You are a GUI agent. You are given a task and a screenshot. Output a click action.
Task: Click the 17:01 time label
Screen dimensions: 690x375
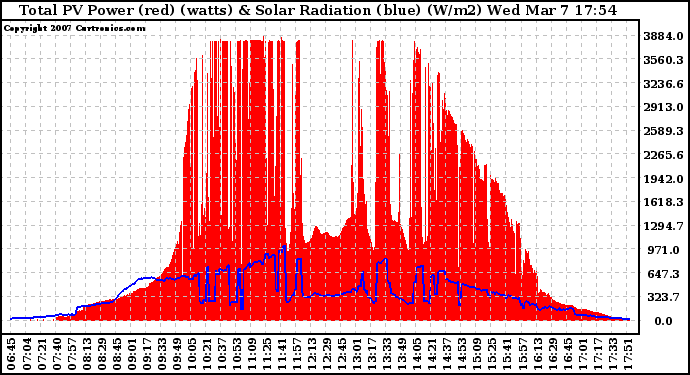tap(582, 354)
